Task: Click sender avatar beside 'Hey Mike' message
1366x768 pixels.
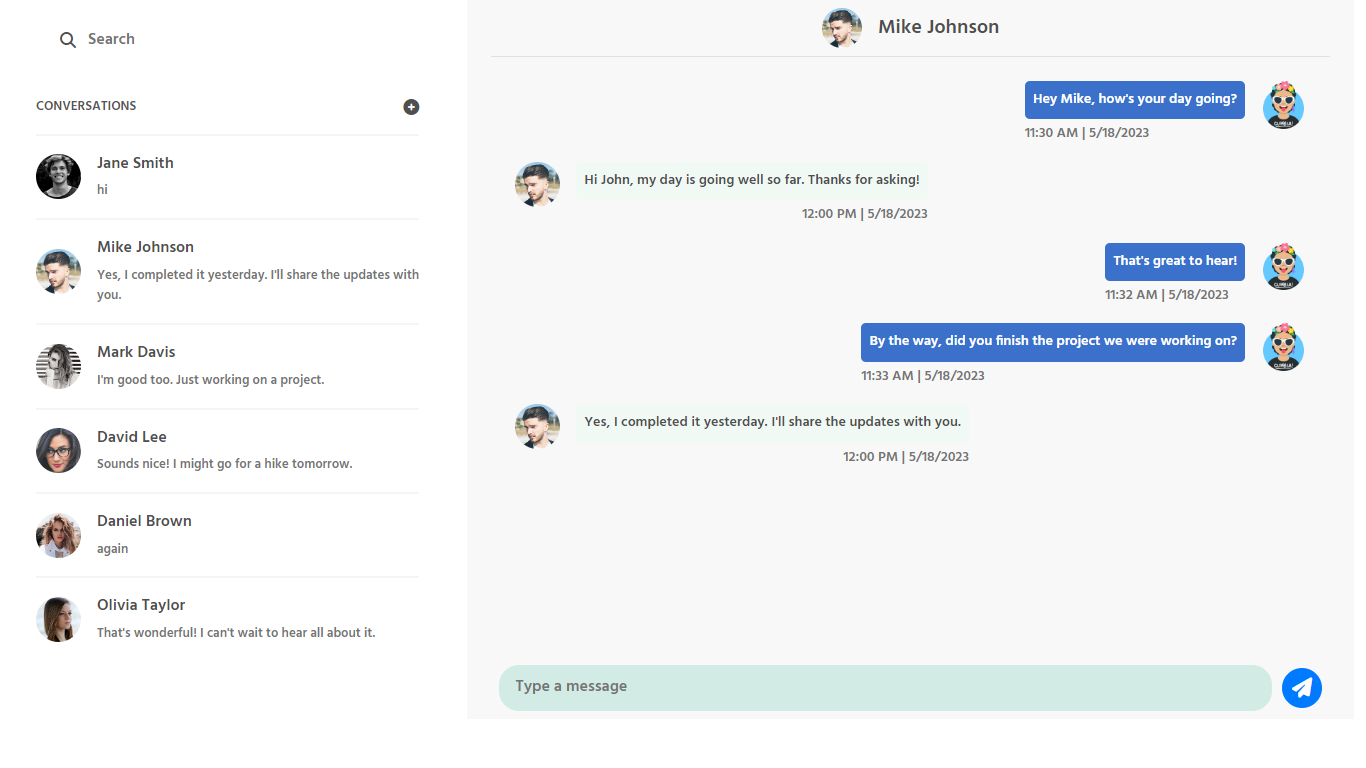Action: (1282, 106)
